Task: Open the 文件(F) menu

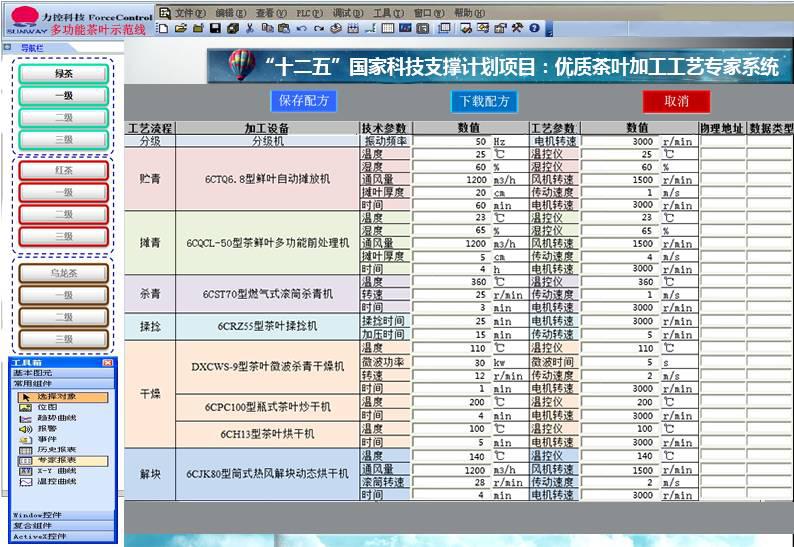Action: (189, 13)
